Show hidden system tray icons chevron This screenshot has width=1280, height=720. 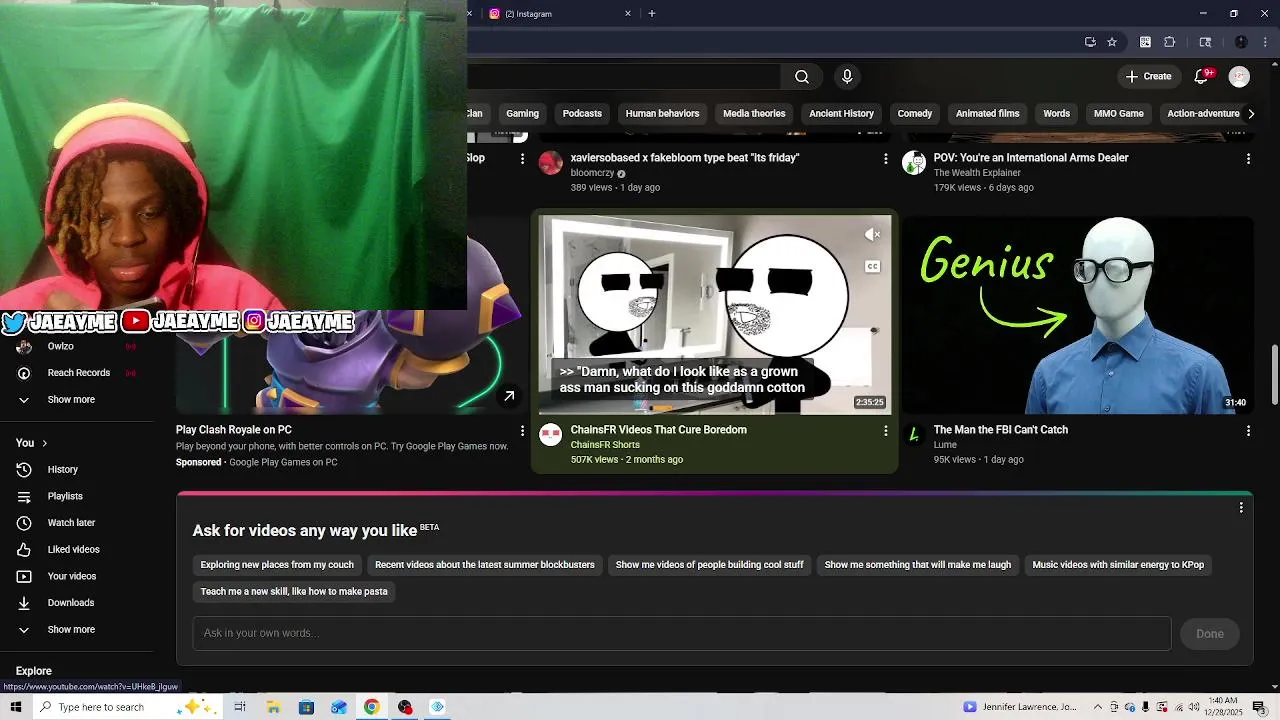point(1098,707)
